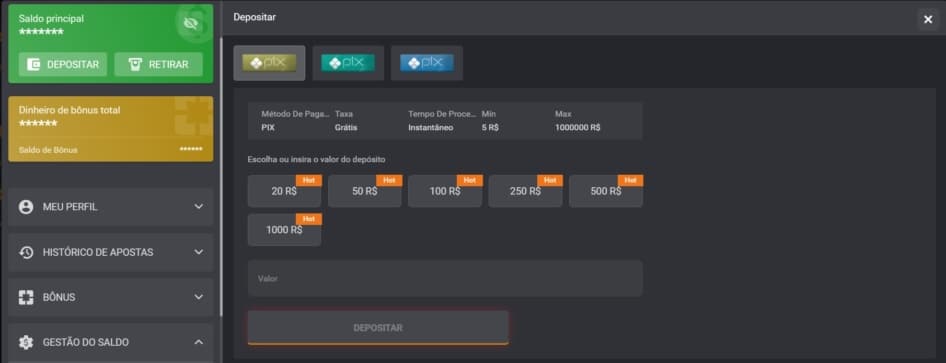Collapse the GESTÃO DO SALDO chevron
Screen dimensions: 946x363
click(198, 342)
